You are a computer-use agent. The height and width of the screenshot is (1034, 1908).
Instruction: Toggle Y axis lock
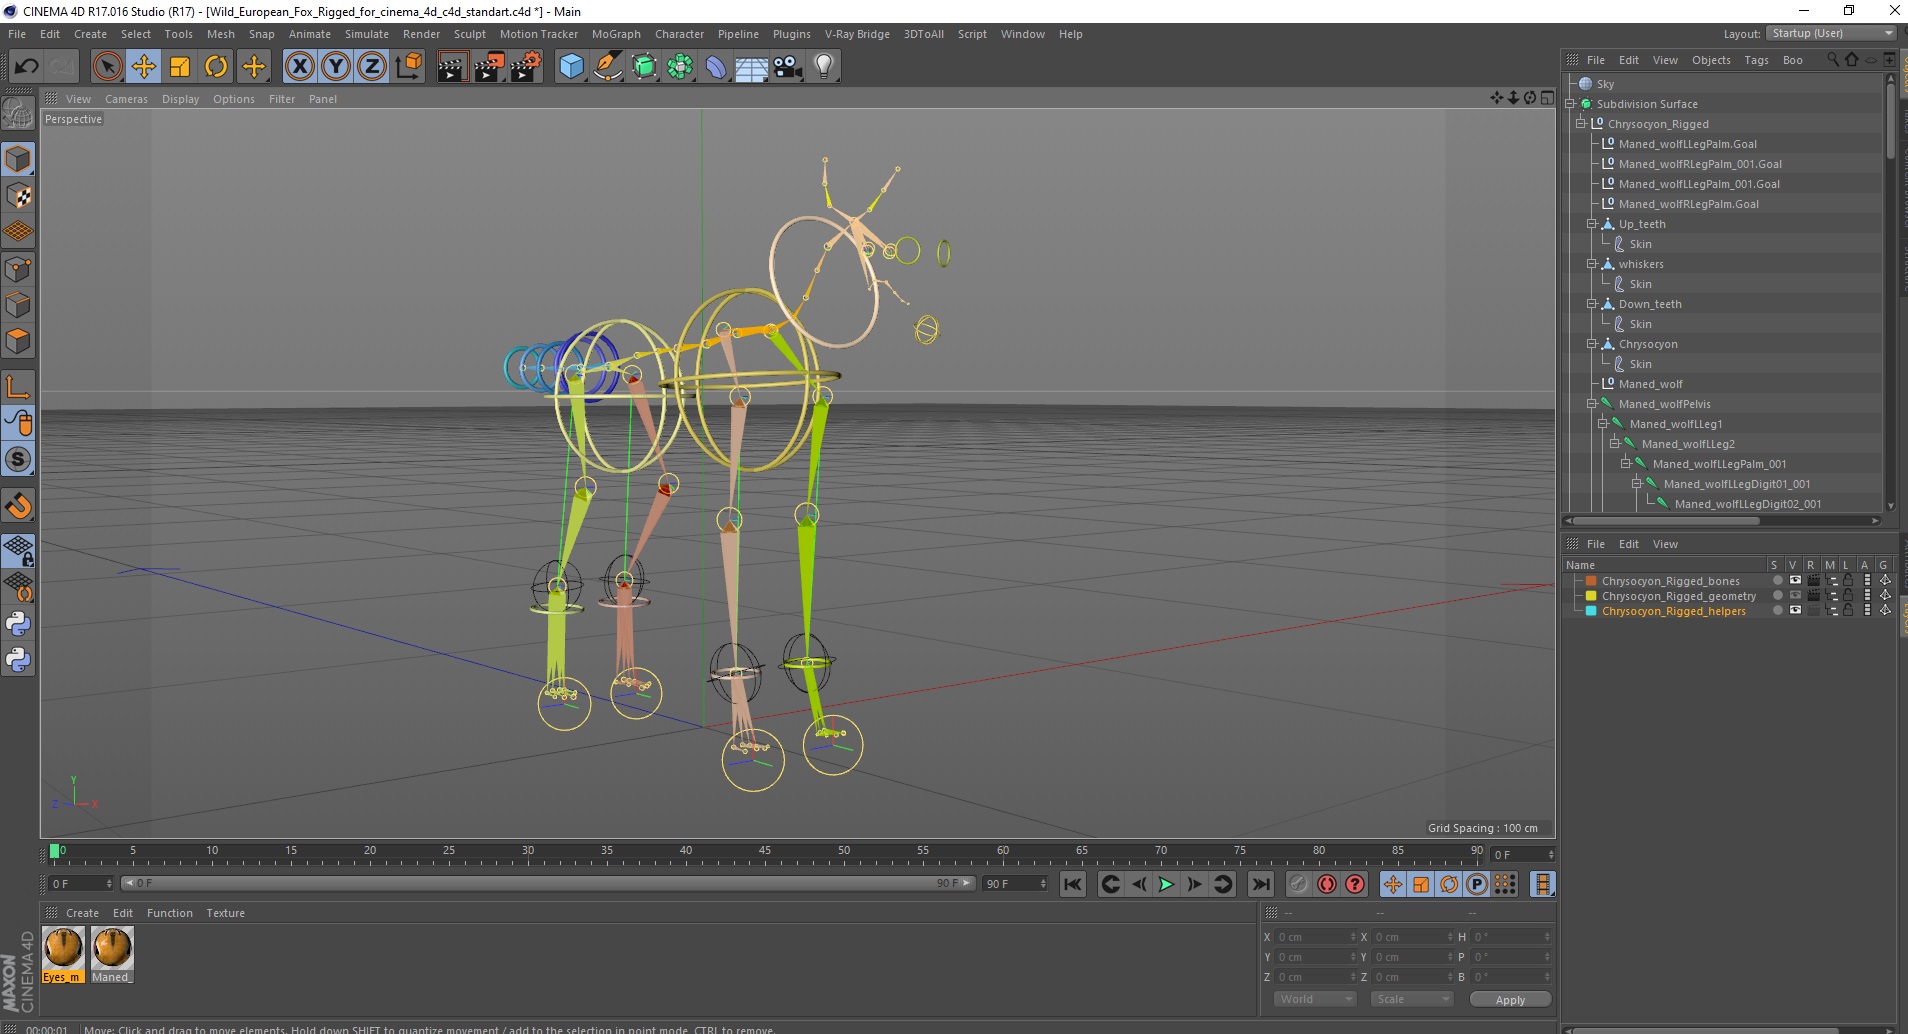point(336,67)
